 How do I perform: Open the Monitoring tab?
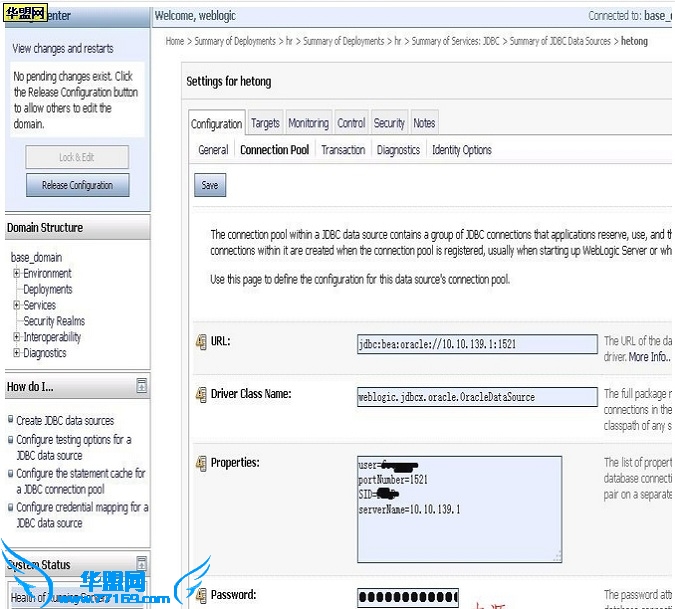(x=308, y=123)
